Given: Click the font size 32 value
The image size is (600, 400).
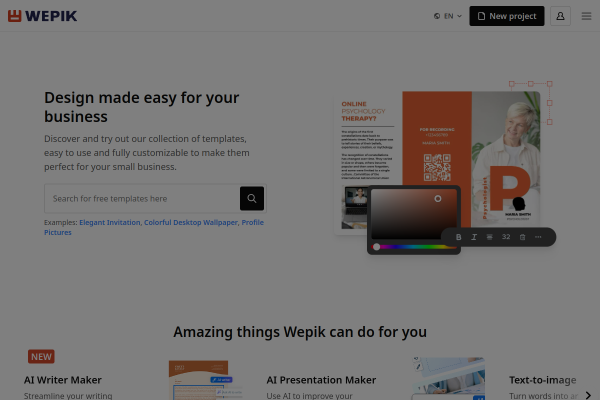Looking at the screenshot, I should (x=506, y=237).
